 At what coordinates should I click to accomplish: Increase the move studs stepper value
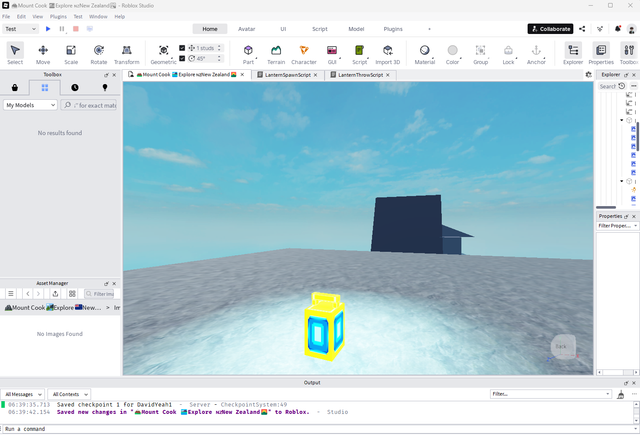[219, 46]
